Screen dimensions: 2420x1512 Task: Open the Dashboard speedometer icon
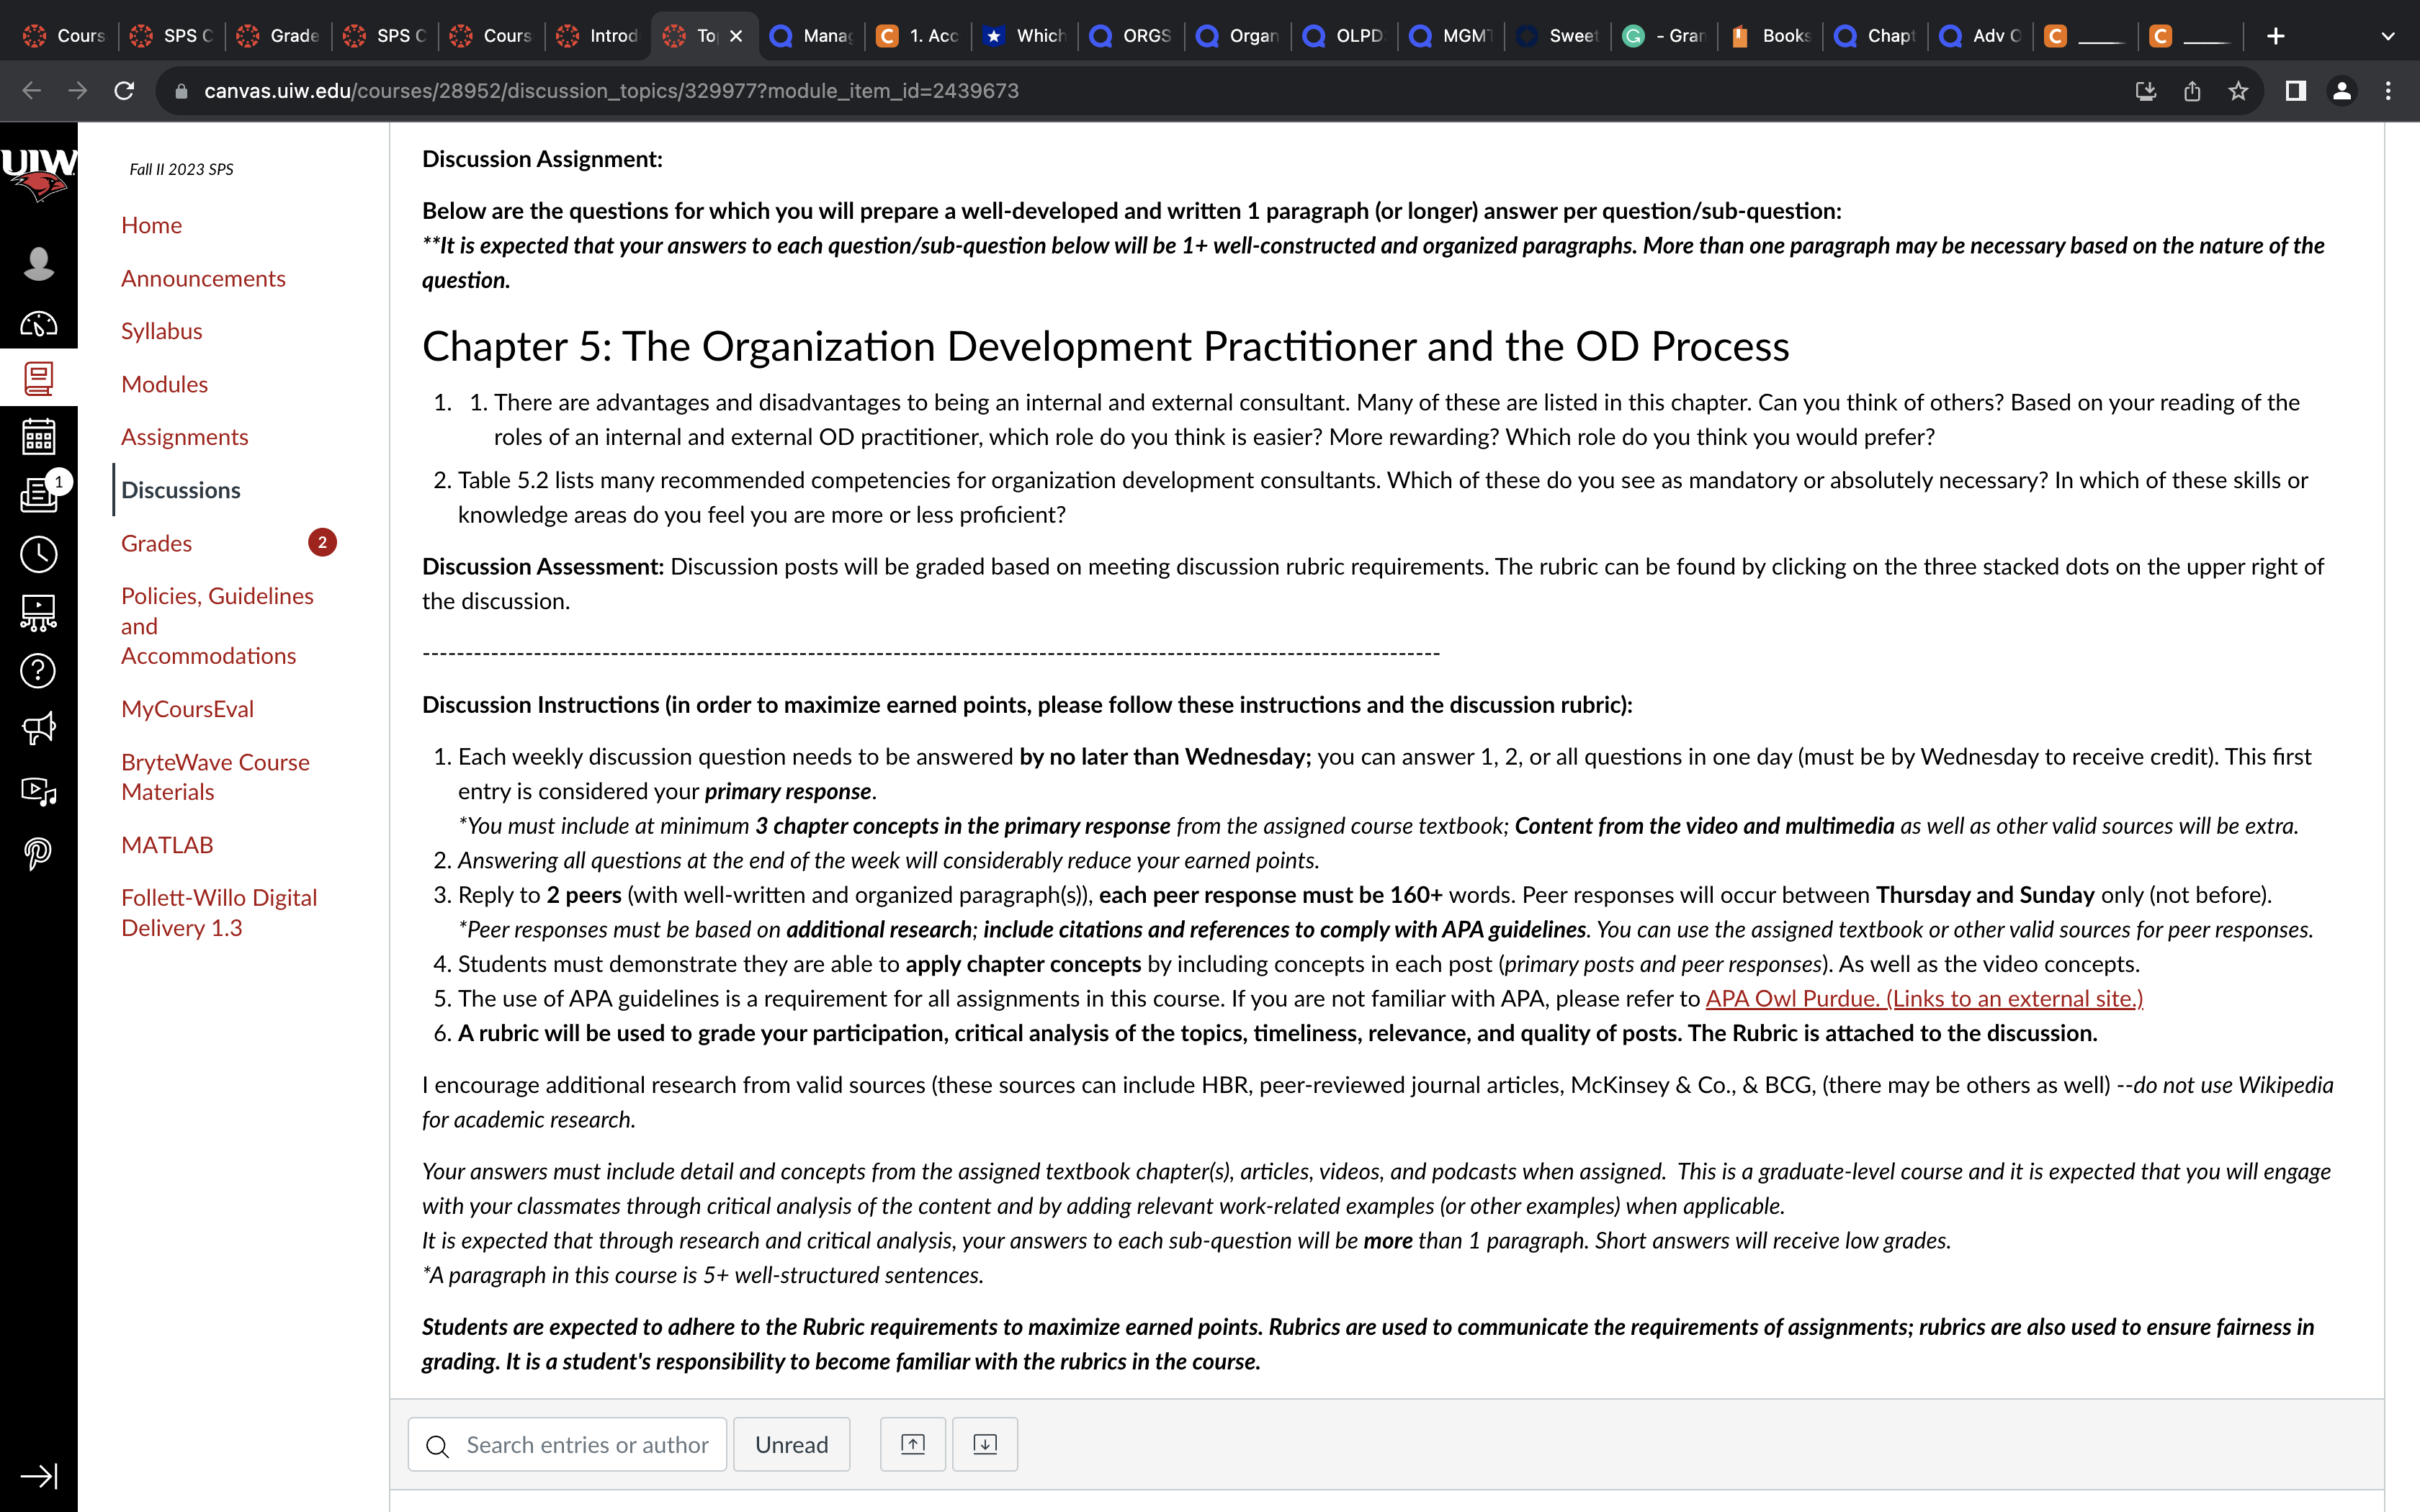(x=38, y=324)
